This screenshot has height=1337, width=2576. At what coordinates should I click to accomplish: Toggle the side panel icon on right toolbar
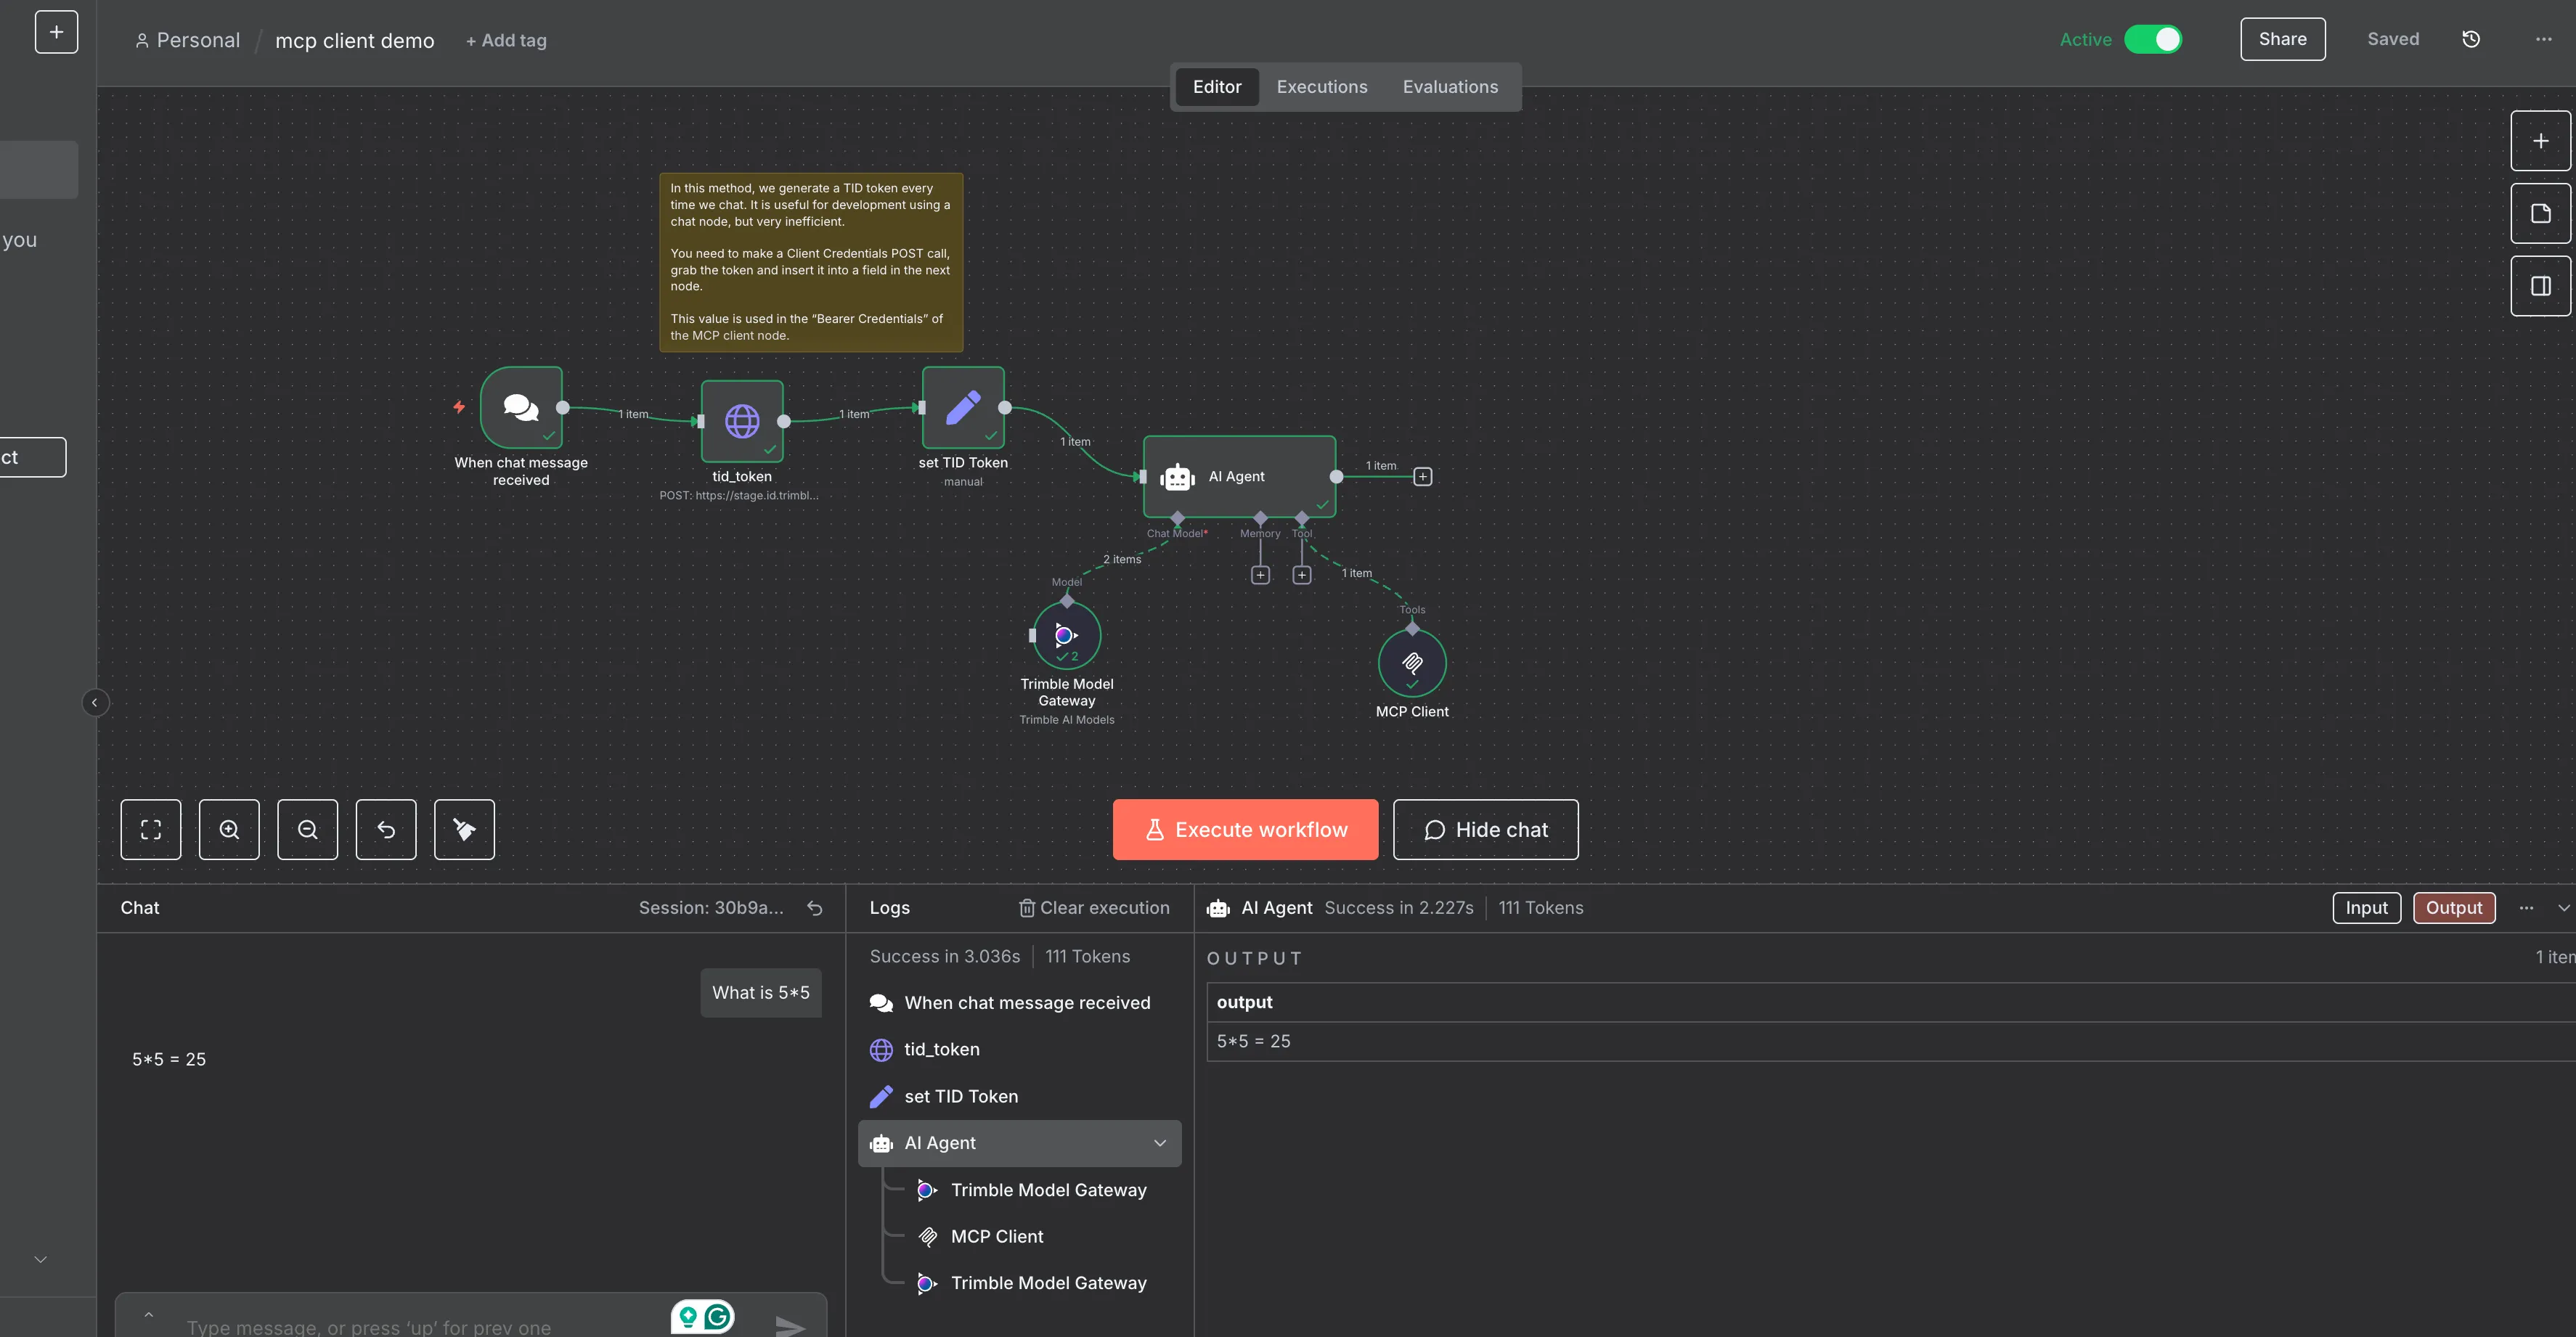[2540, 286]
